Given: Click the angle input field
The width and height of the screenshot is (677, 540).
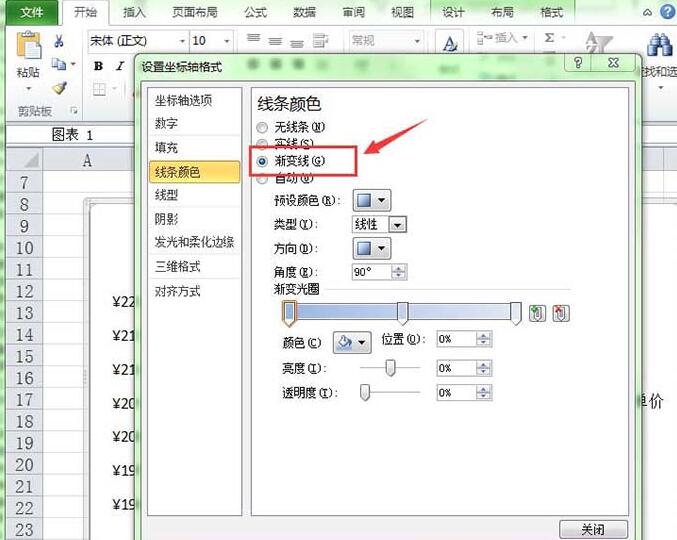Looking at the screenshot, I should click(x=372, y=272).
